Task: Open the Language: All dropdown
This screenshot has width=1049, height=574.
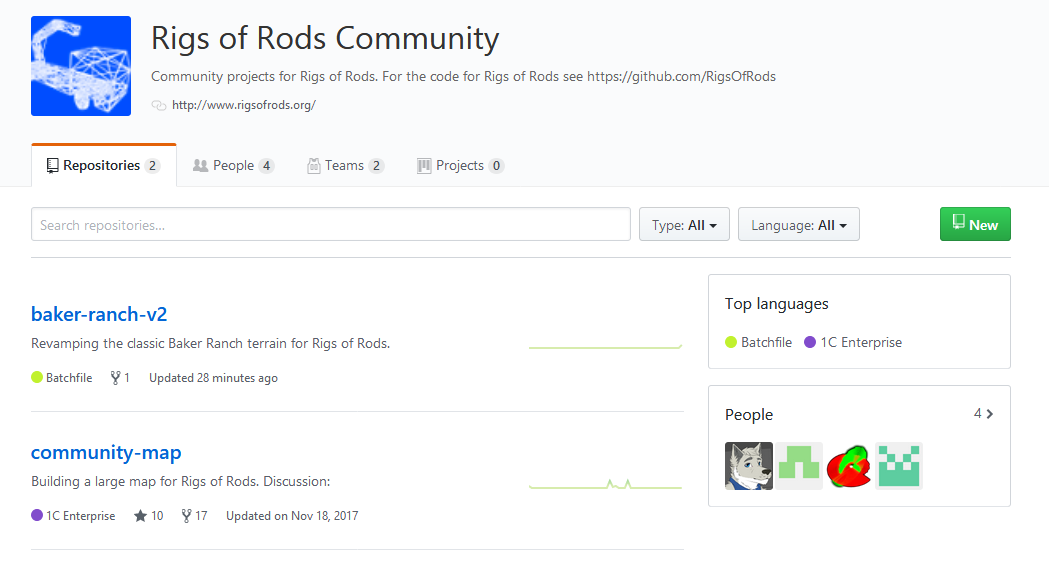Action: 798,224
